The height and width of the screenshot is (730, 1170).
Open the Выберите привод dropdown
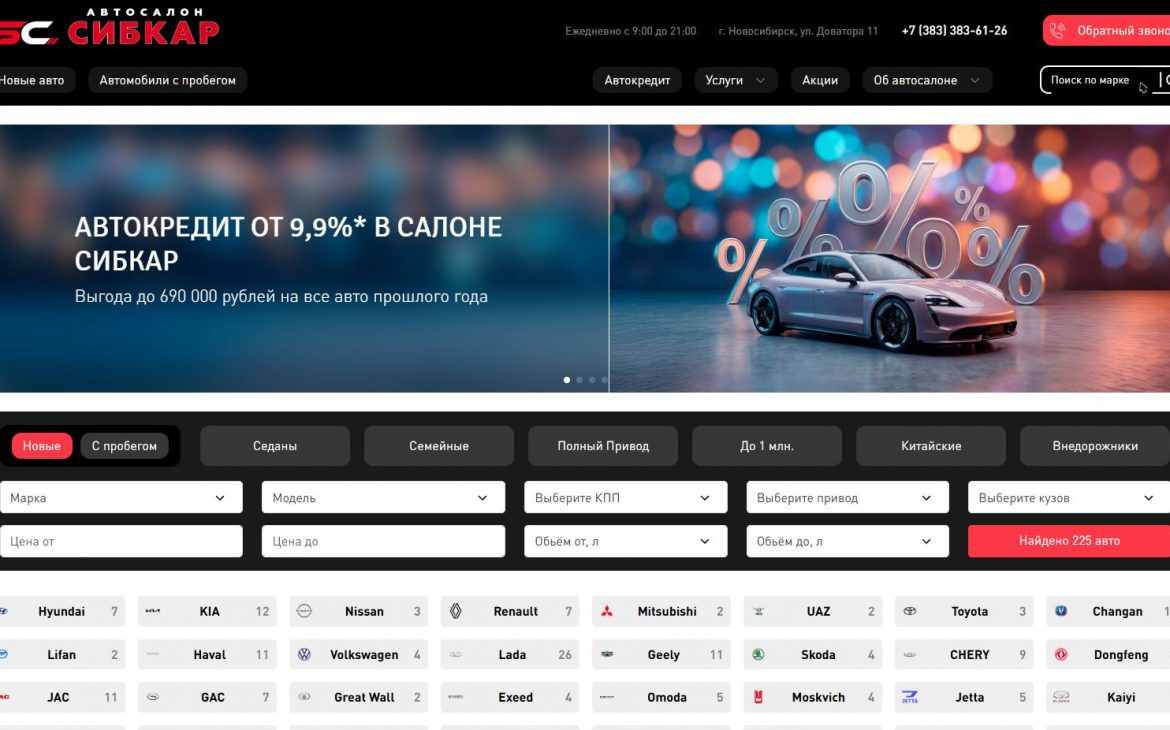coord(847,497)
